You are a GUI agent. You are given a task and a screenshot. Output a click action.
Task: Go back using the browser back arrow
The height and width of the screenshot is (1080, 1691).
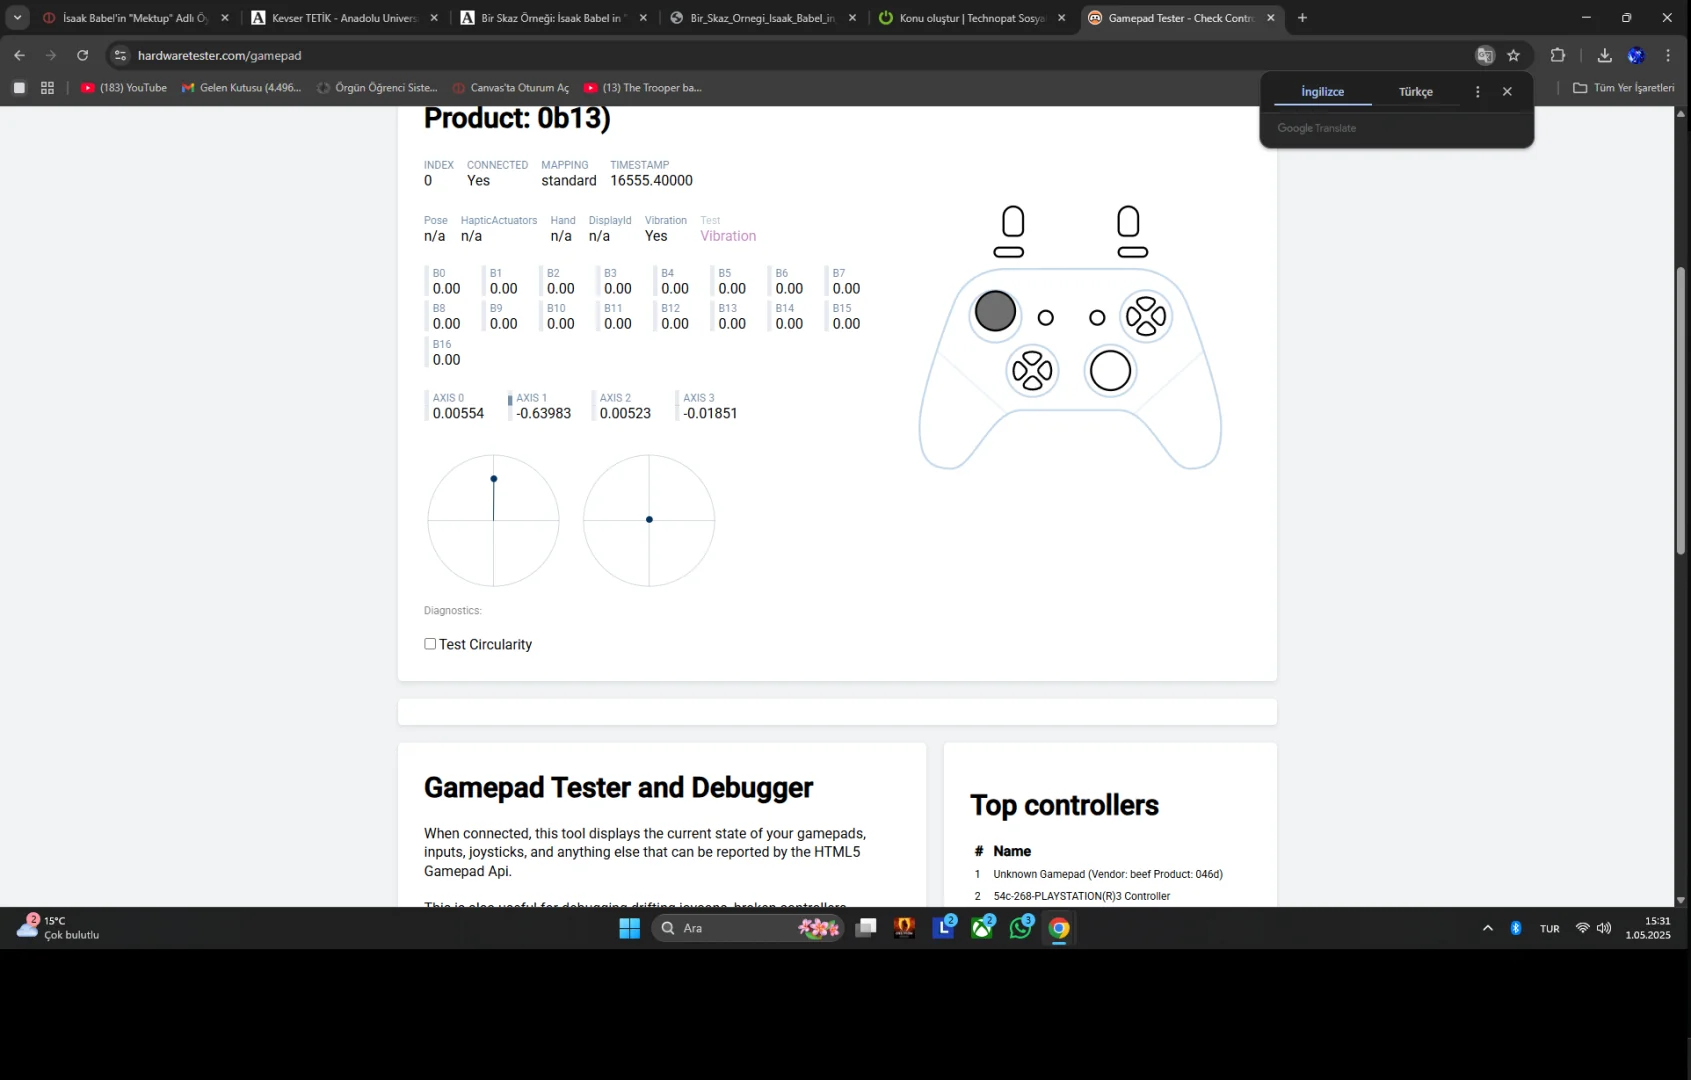[x=19, y=55]
